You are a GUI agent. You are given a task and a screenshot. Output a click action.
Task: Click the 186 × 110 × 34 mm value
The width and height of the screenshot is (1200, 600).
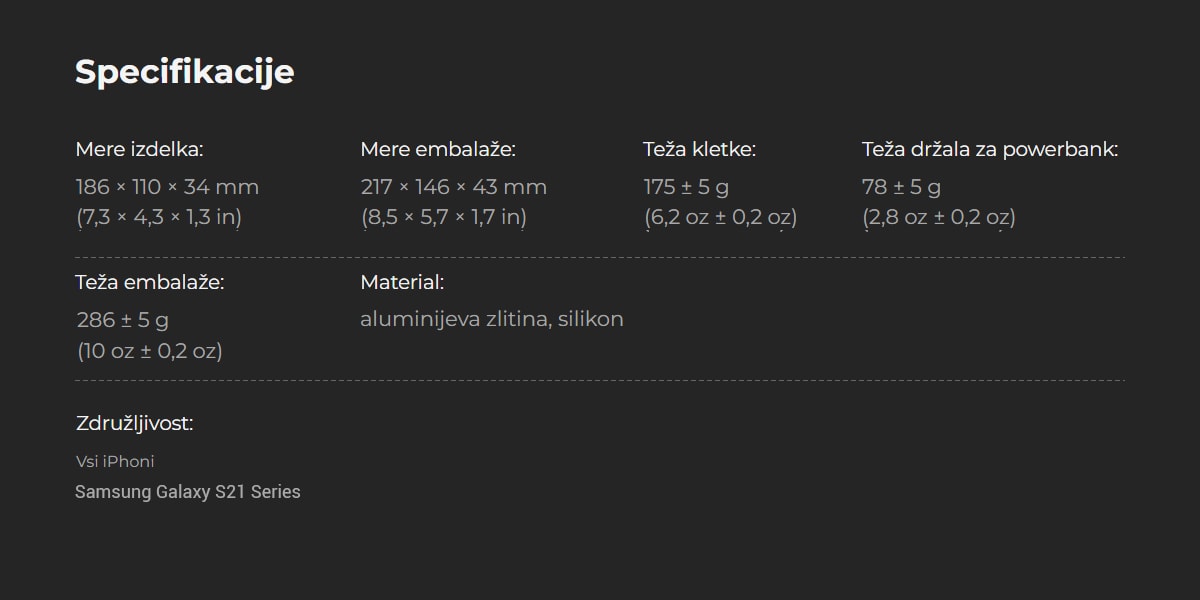[x=167, y=187]
